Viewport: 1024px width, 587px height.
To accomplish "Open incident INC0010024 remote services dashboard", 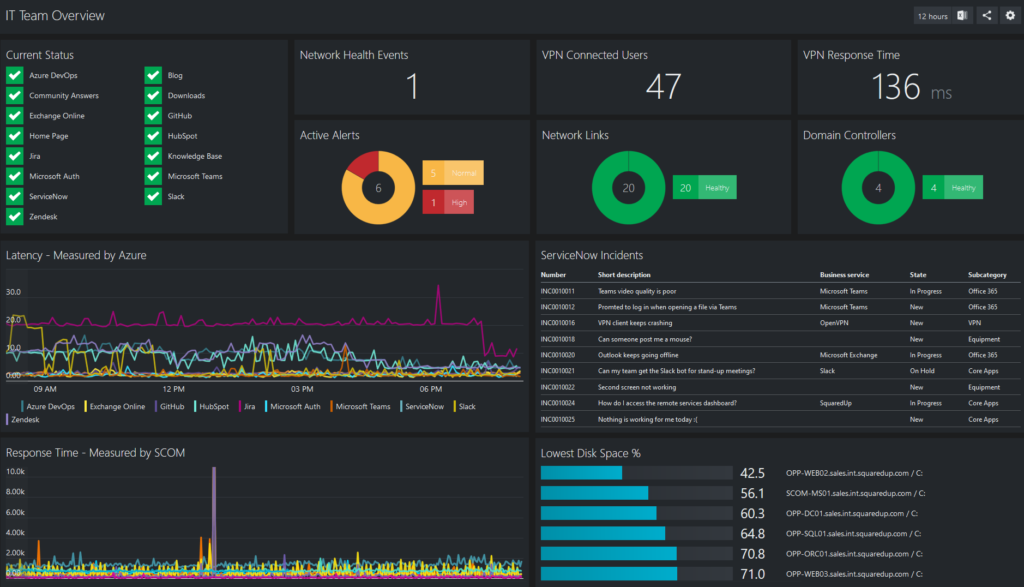I will coord(780,403).
